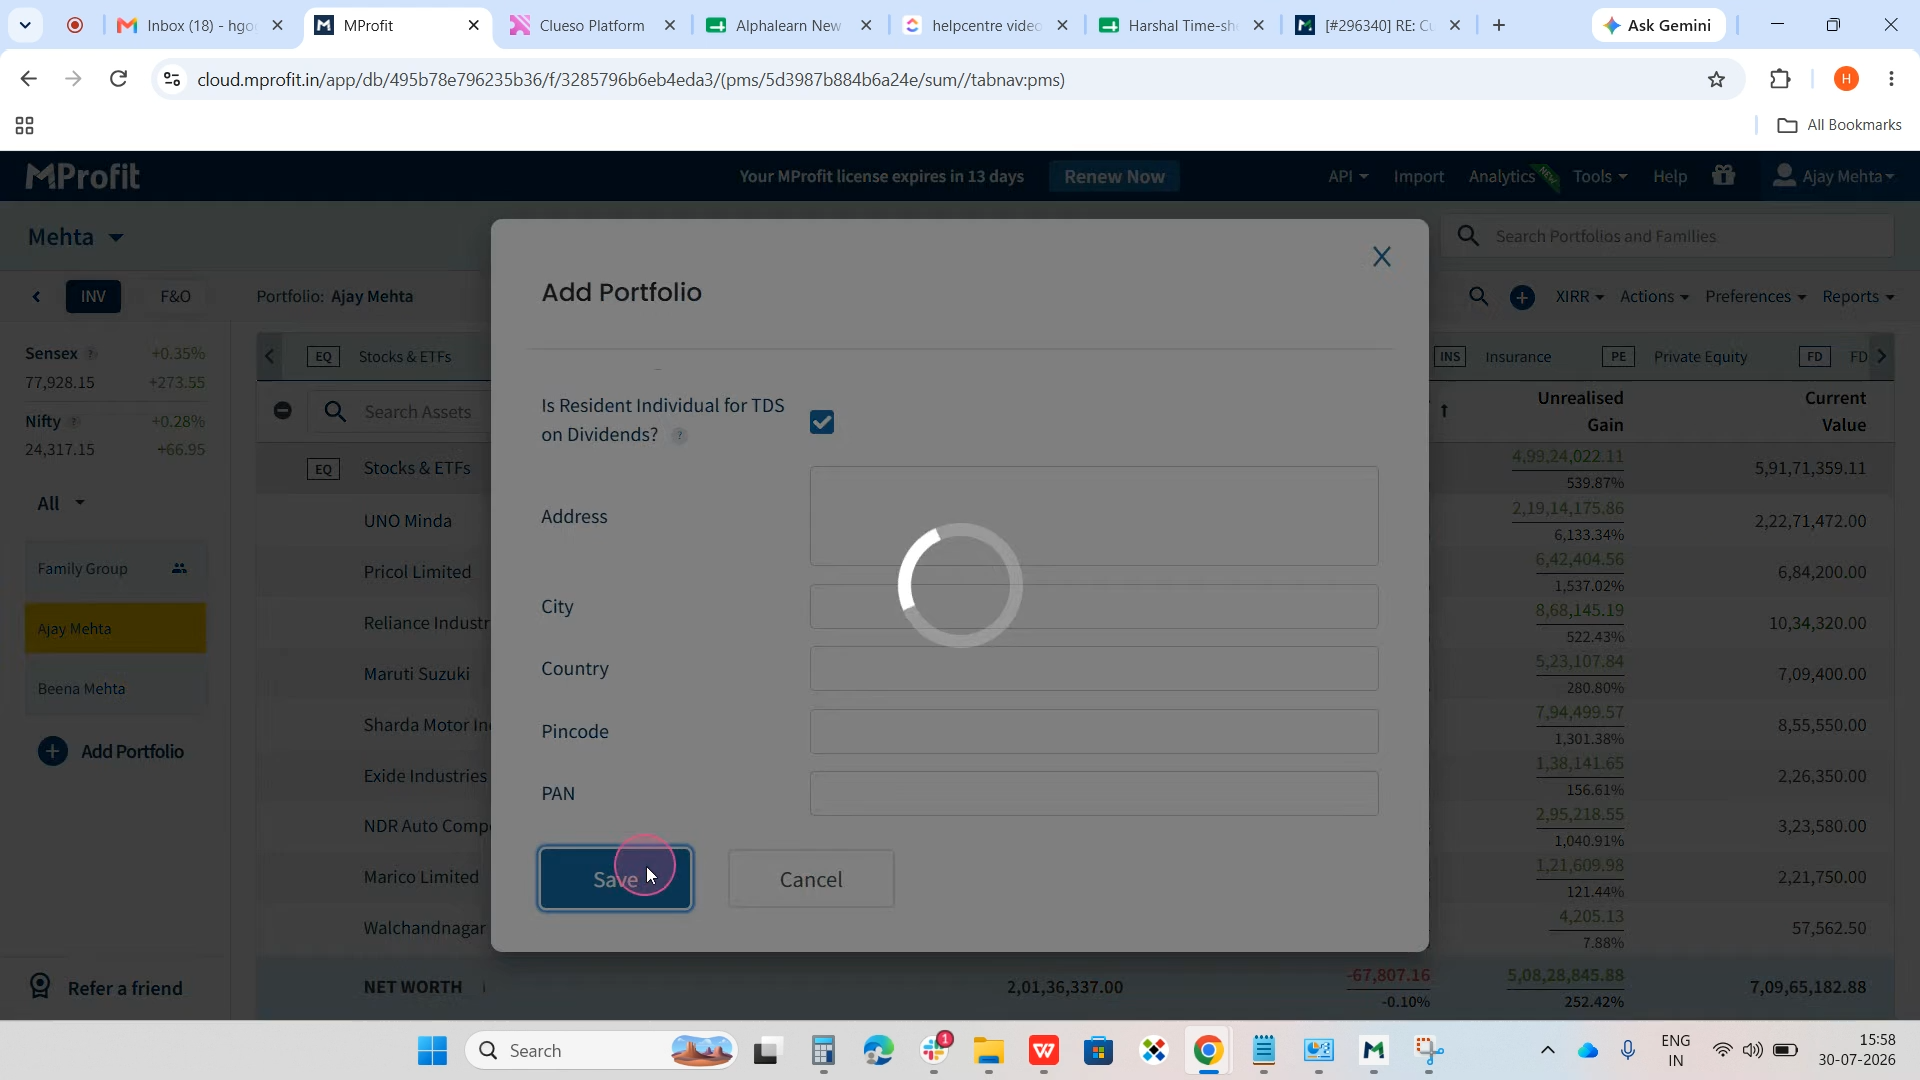Image resolution: width=1920 pixels, height=1080 pixels.
Task: Open the Help menu item
Action: tap(1670, 176)
